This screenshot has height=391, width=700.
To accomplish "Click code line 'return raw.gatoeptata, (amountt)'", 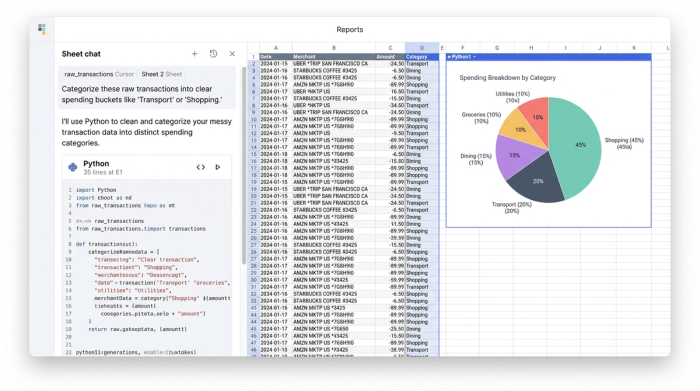I will coord(138,329).
